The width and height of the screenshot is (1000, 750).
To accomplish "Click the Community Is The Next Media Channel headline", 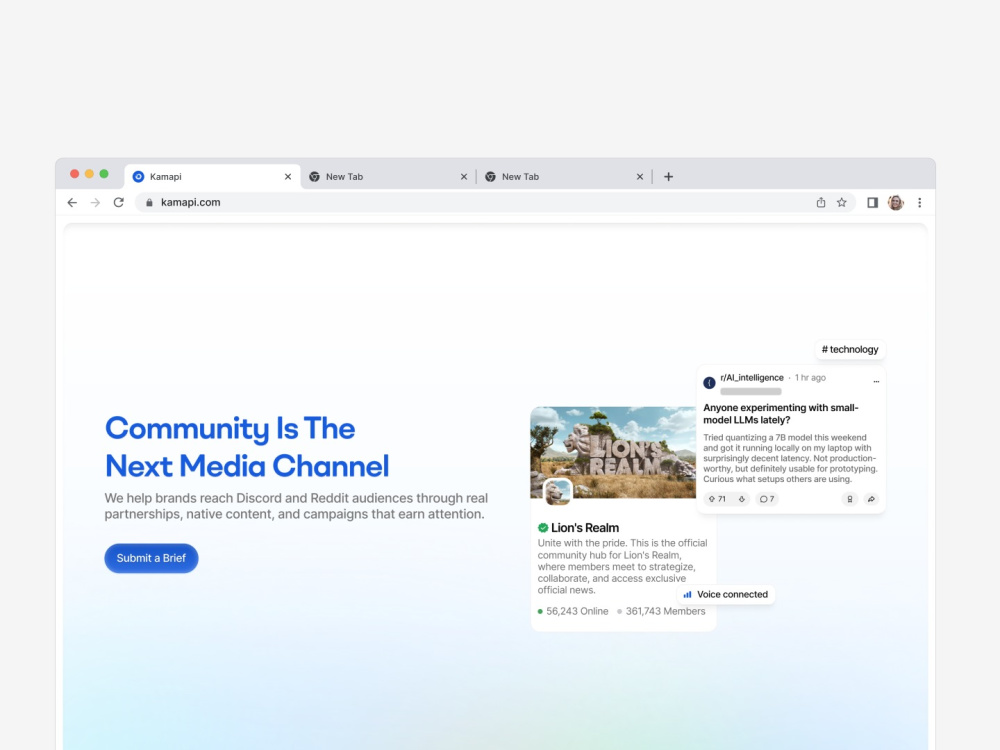I will pos(247,447).
